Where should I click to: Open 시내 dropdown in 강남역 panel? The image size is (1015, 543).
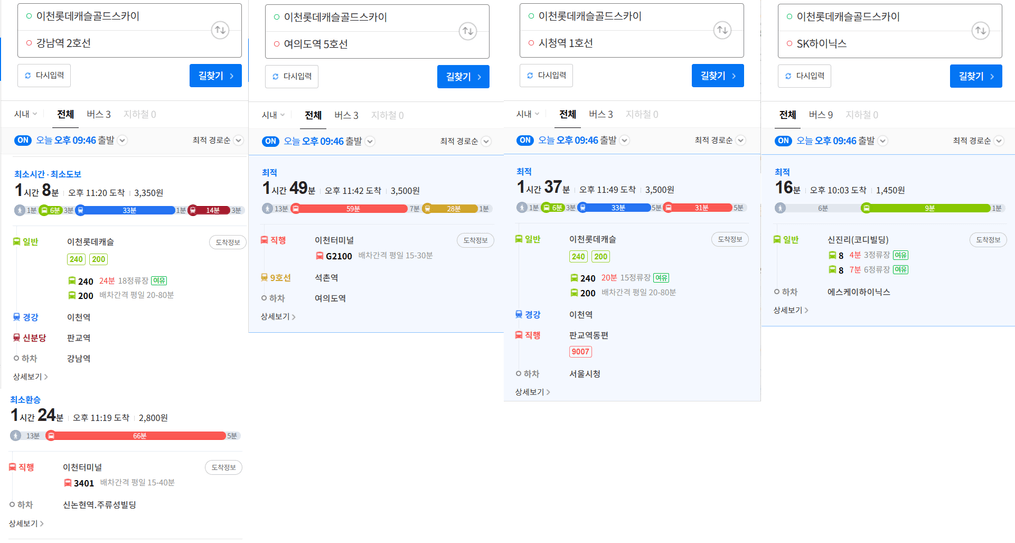[26, 114]
